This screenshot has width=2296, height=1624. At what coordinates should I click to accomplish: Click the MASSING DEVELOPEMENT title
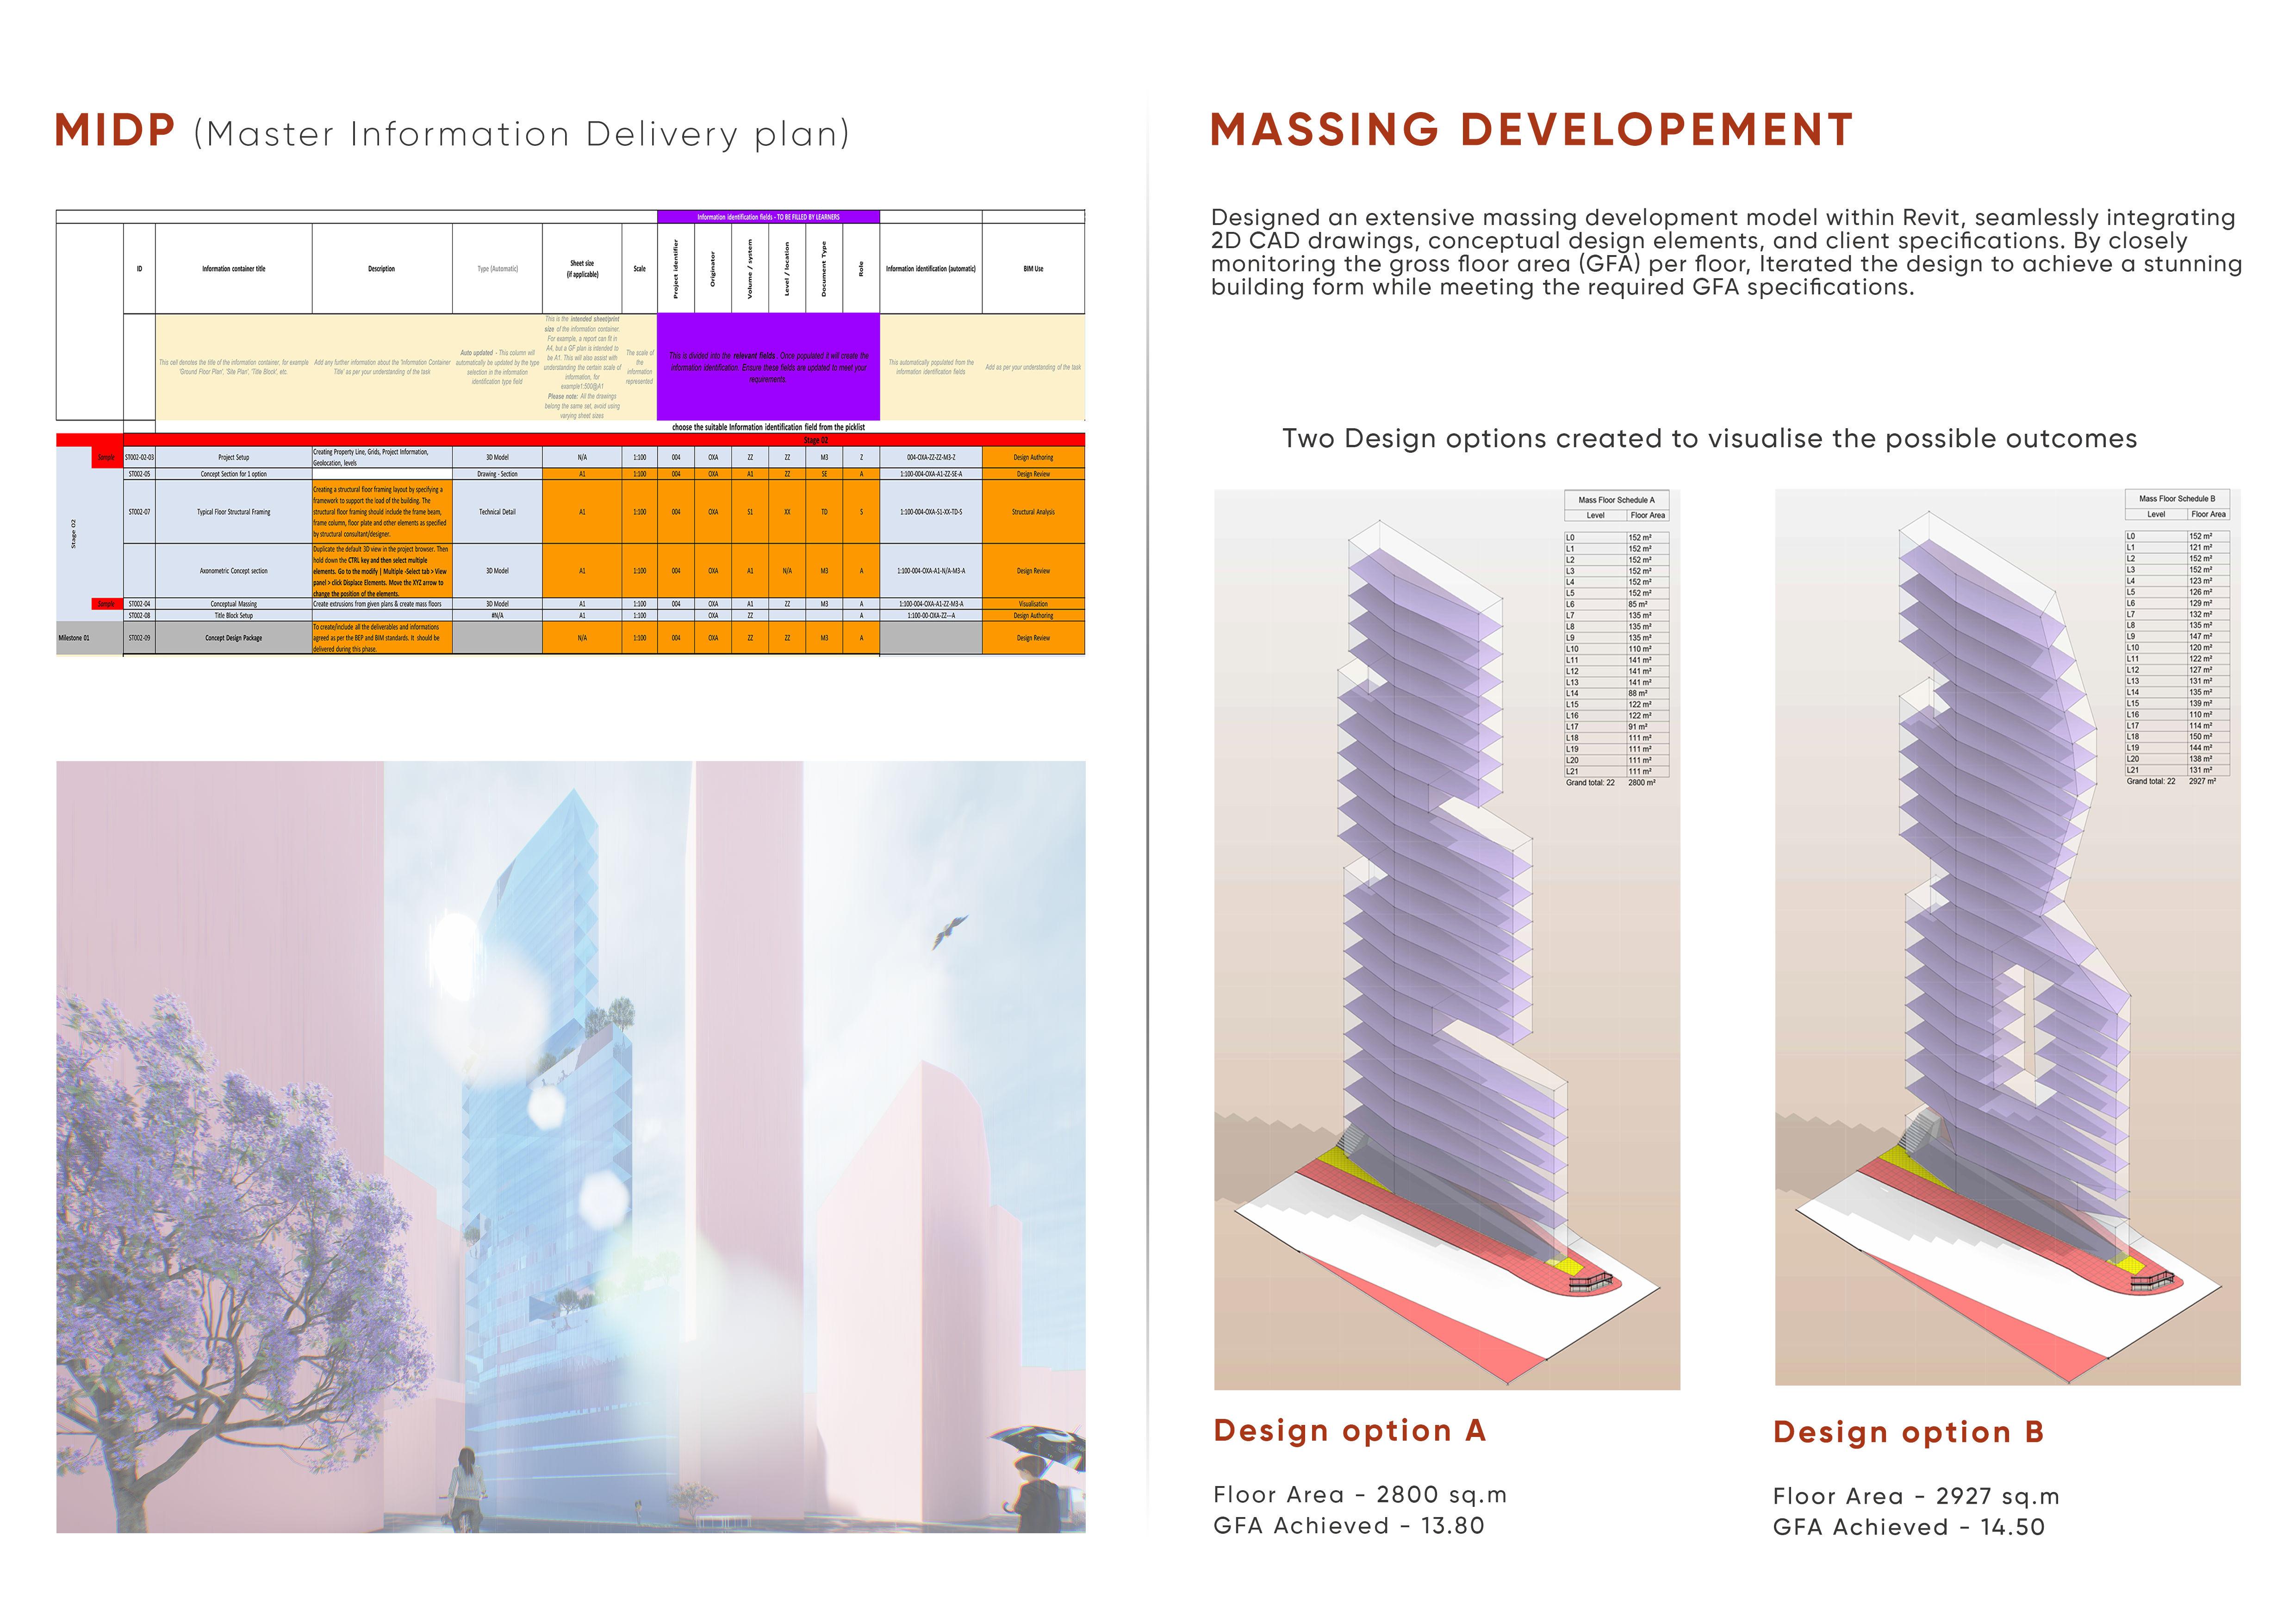pos(1531,130)
